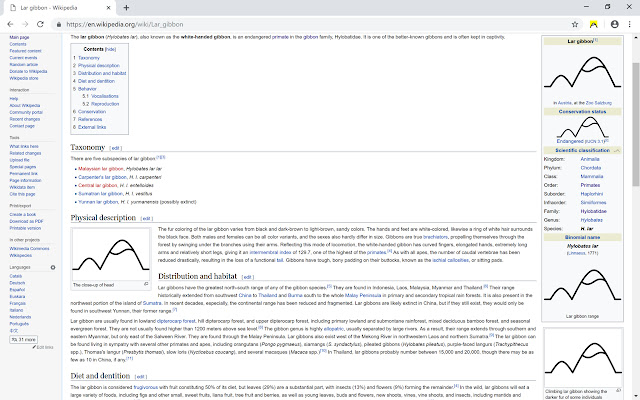Screen dimensions: 640x400
Task: Open the brachiators link
Action: click(436, 237)
